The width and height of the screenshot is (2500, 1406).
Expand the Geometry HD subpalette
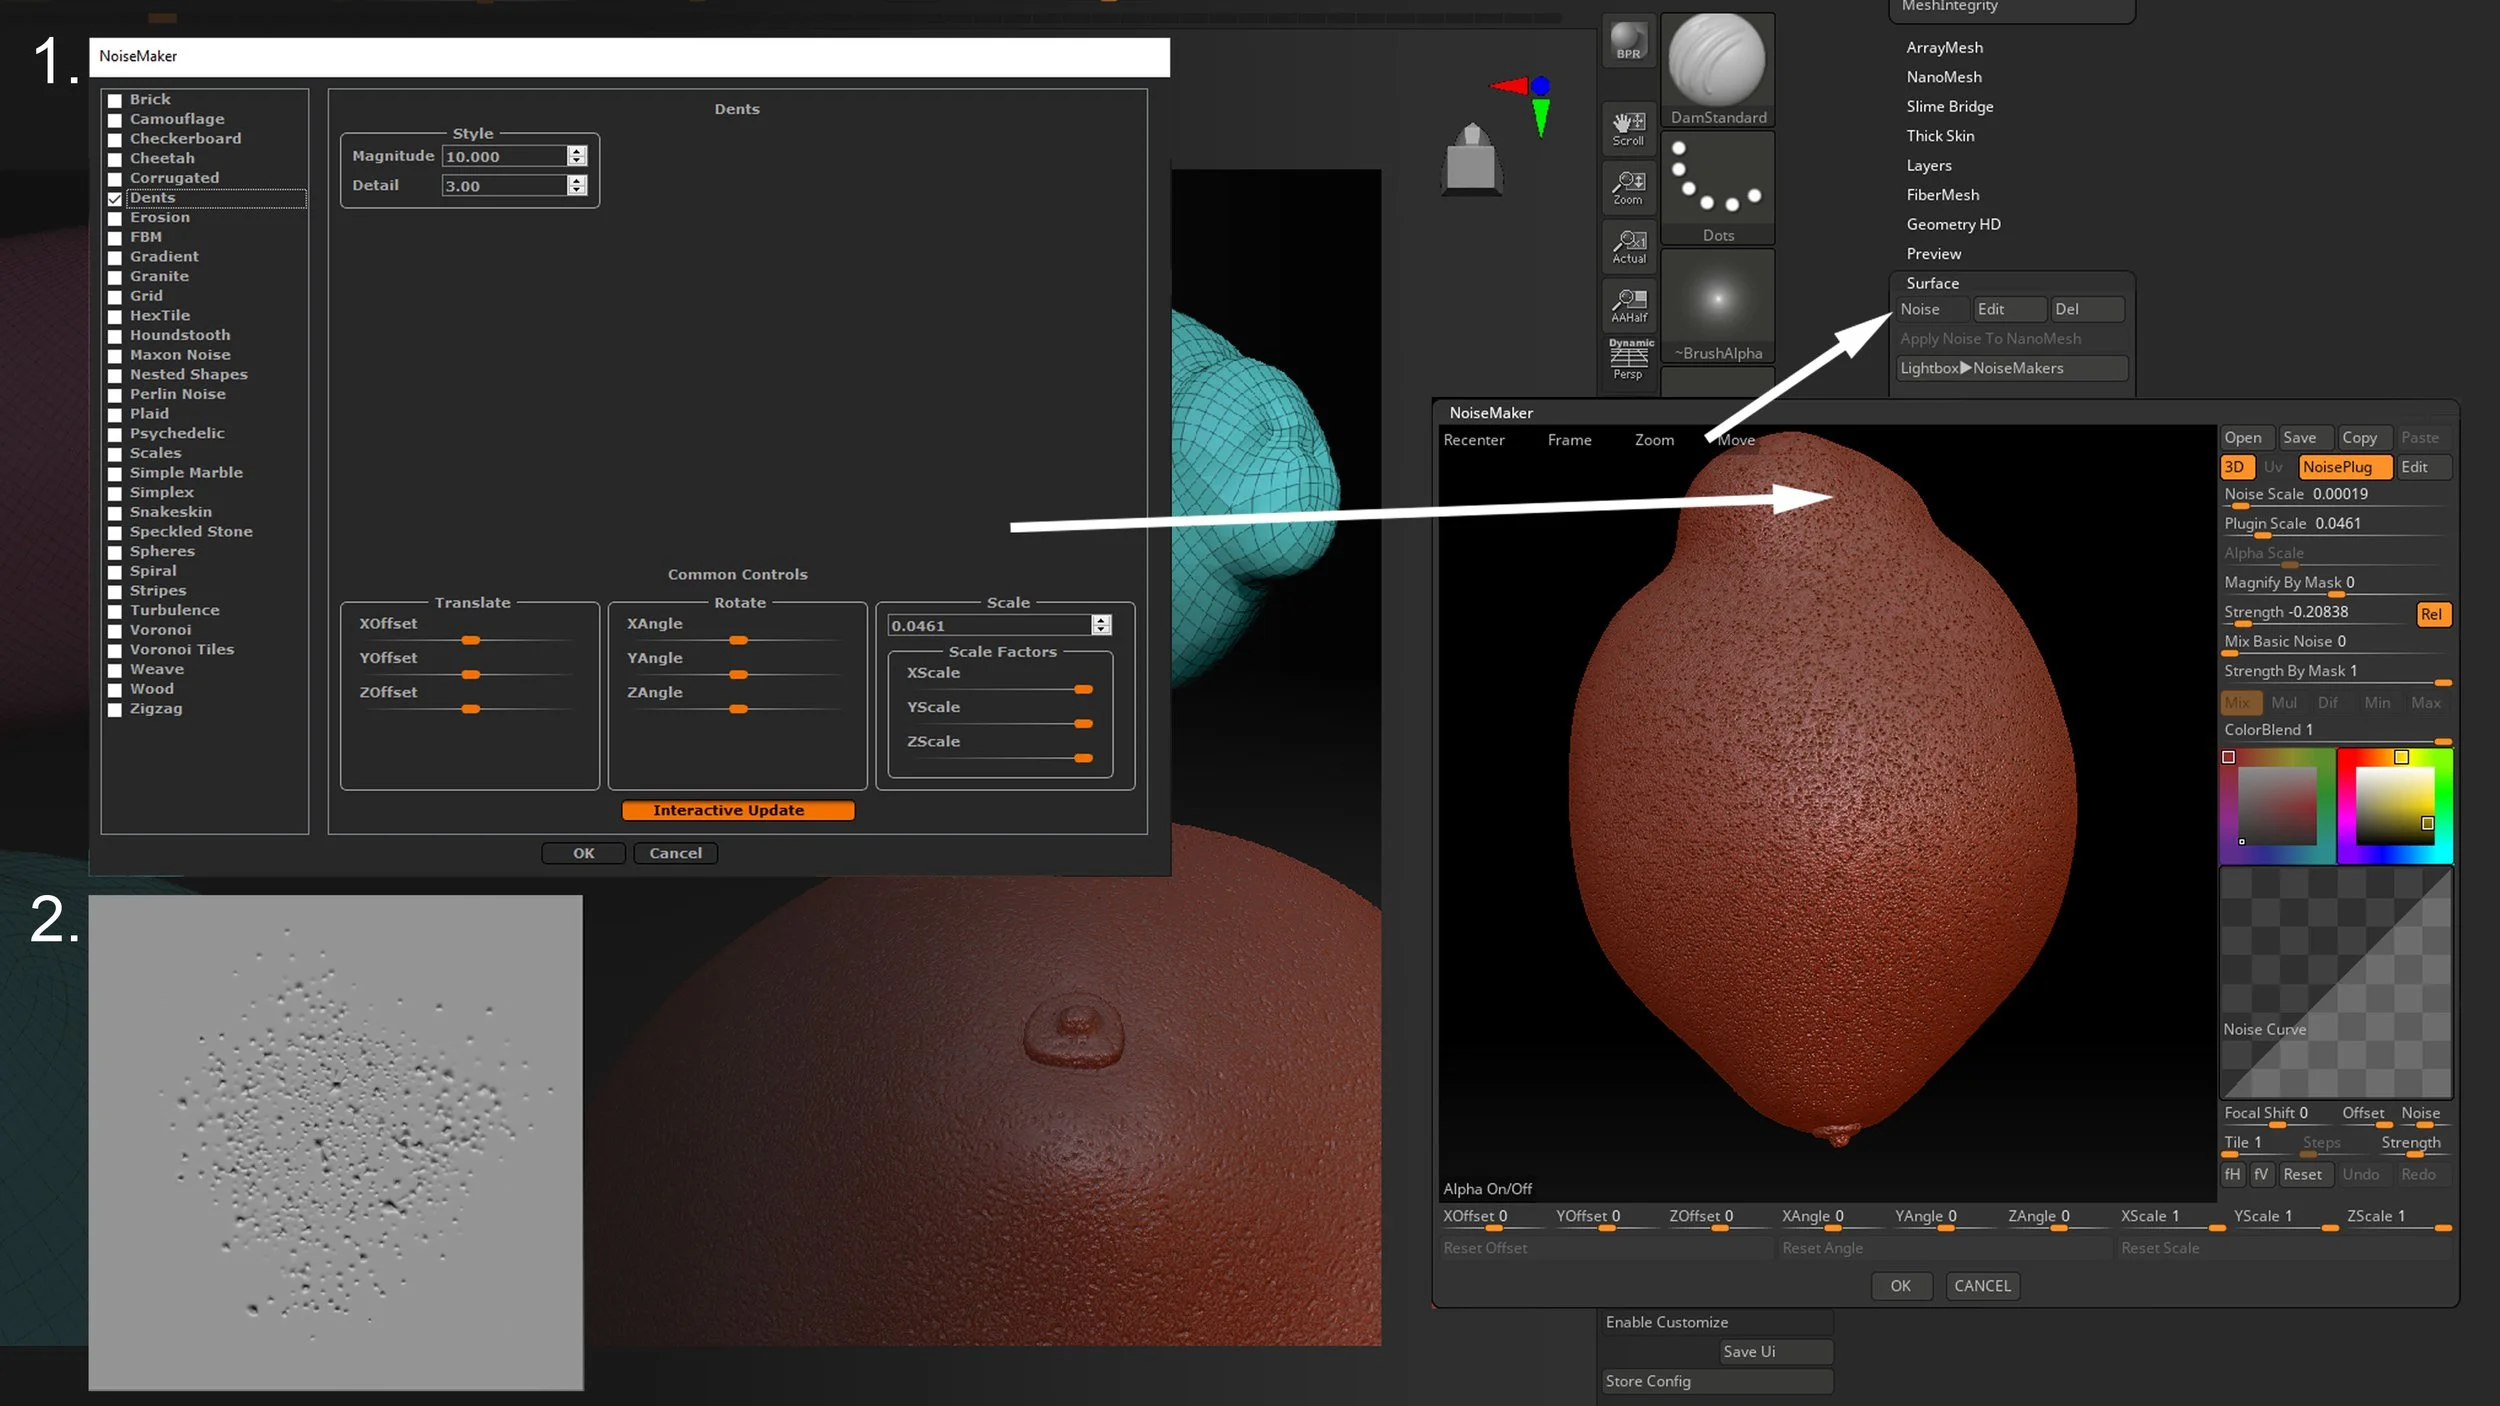tap(1953, 224)
